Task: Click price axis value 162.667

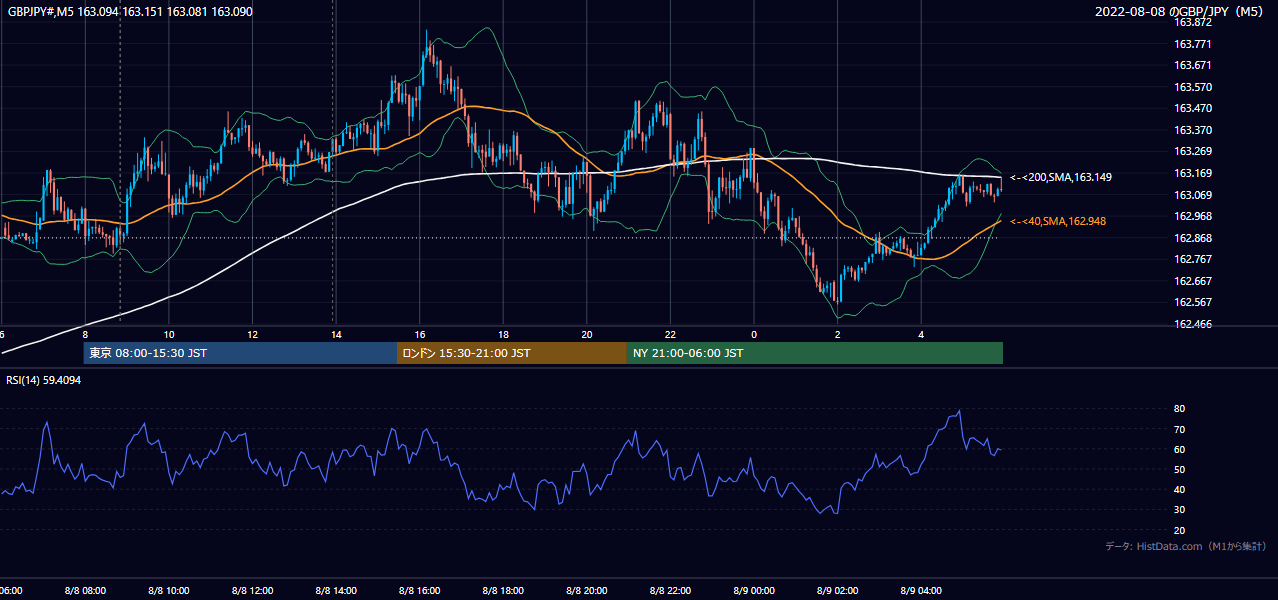Action: pyautogui.click(x=1193, y=281)
